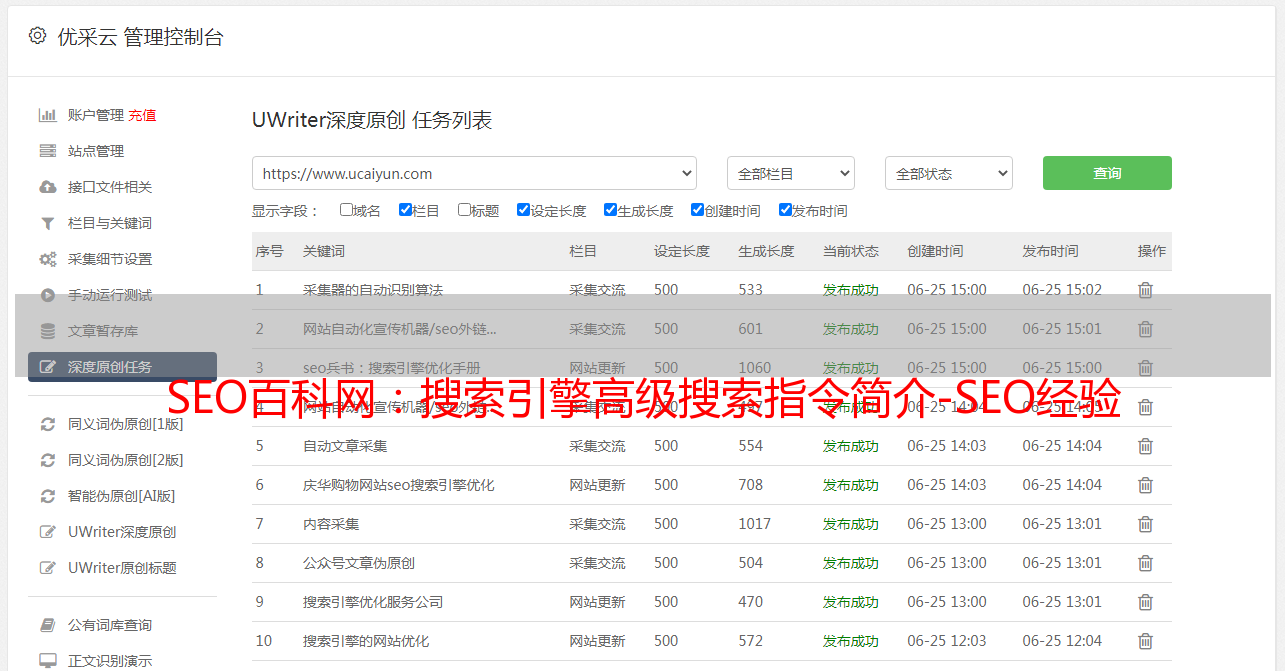Click the 创建时间 column header
Image resolution: width=1285 pixels, height=671 pixels.
click(x=935, y=251)
